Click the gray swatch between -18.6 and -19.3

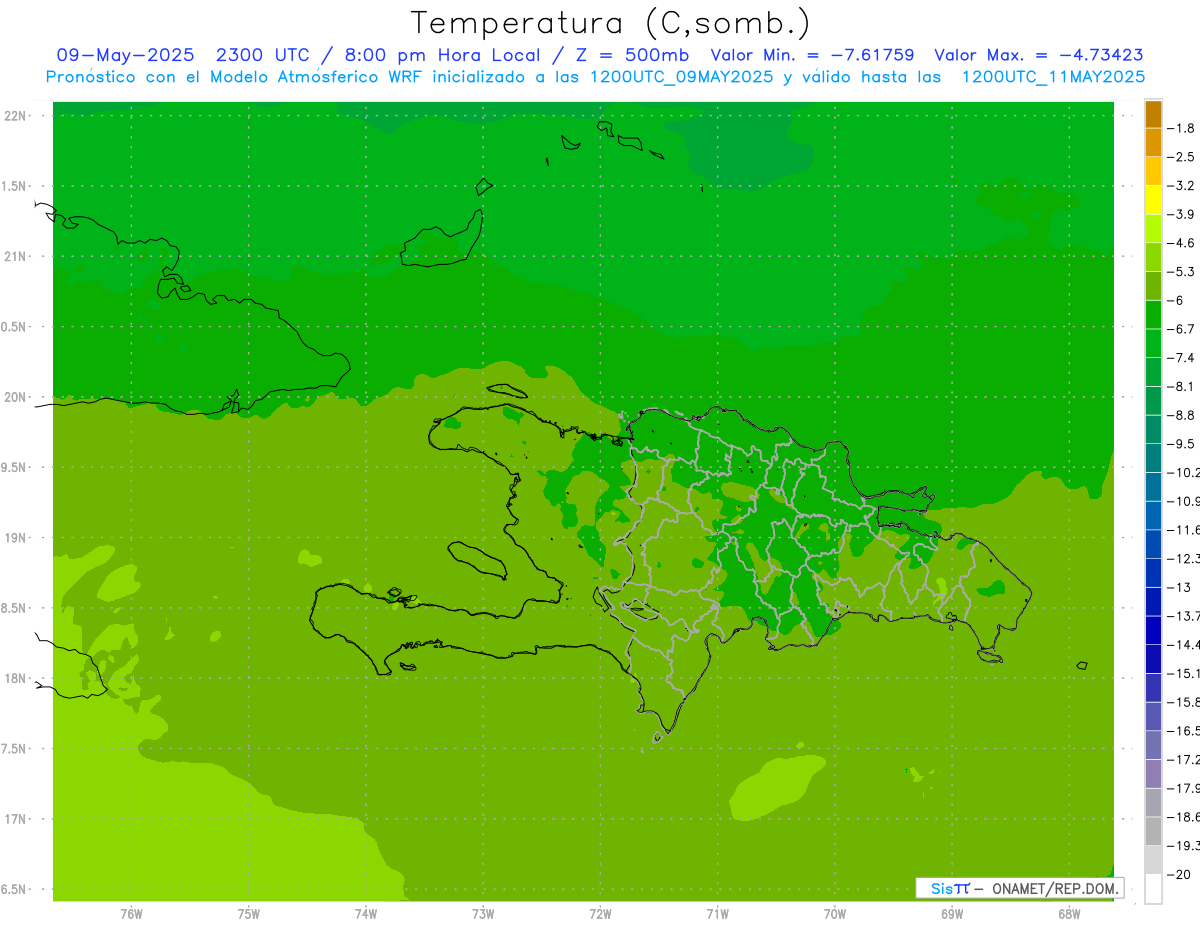click(x=1153, y=831)
